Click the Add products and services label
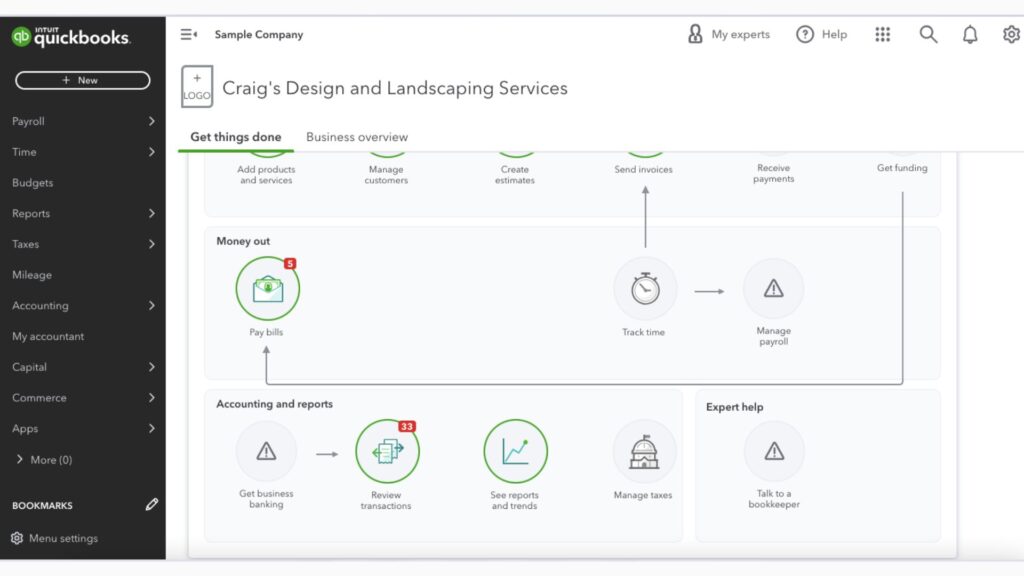 [x=266, y=174]
